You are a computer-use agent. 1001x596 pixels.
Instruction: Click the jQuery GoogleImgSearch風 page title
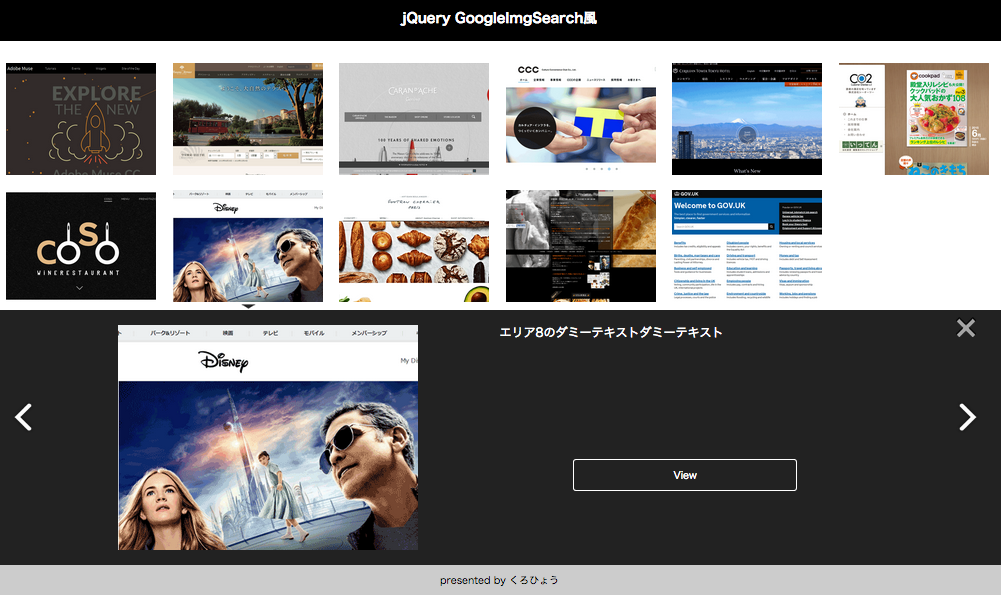click(x=499, y=18)
